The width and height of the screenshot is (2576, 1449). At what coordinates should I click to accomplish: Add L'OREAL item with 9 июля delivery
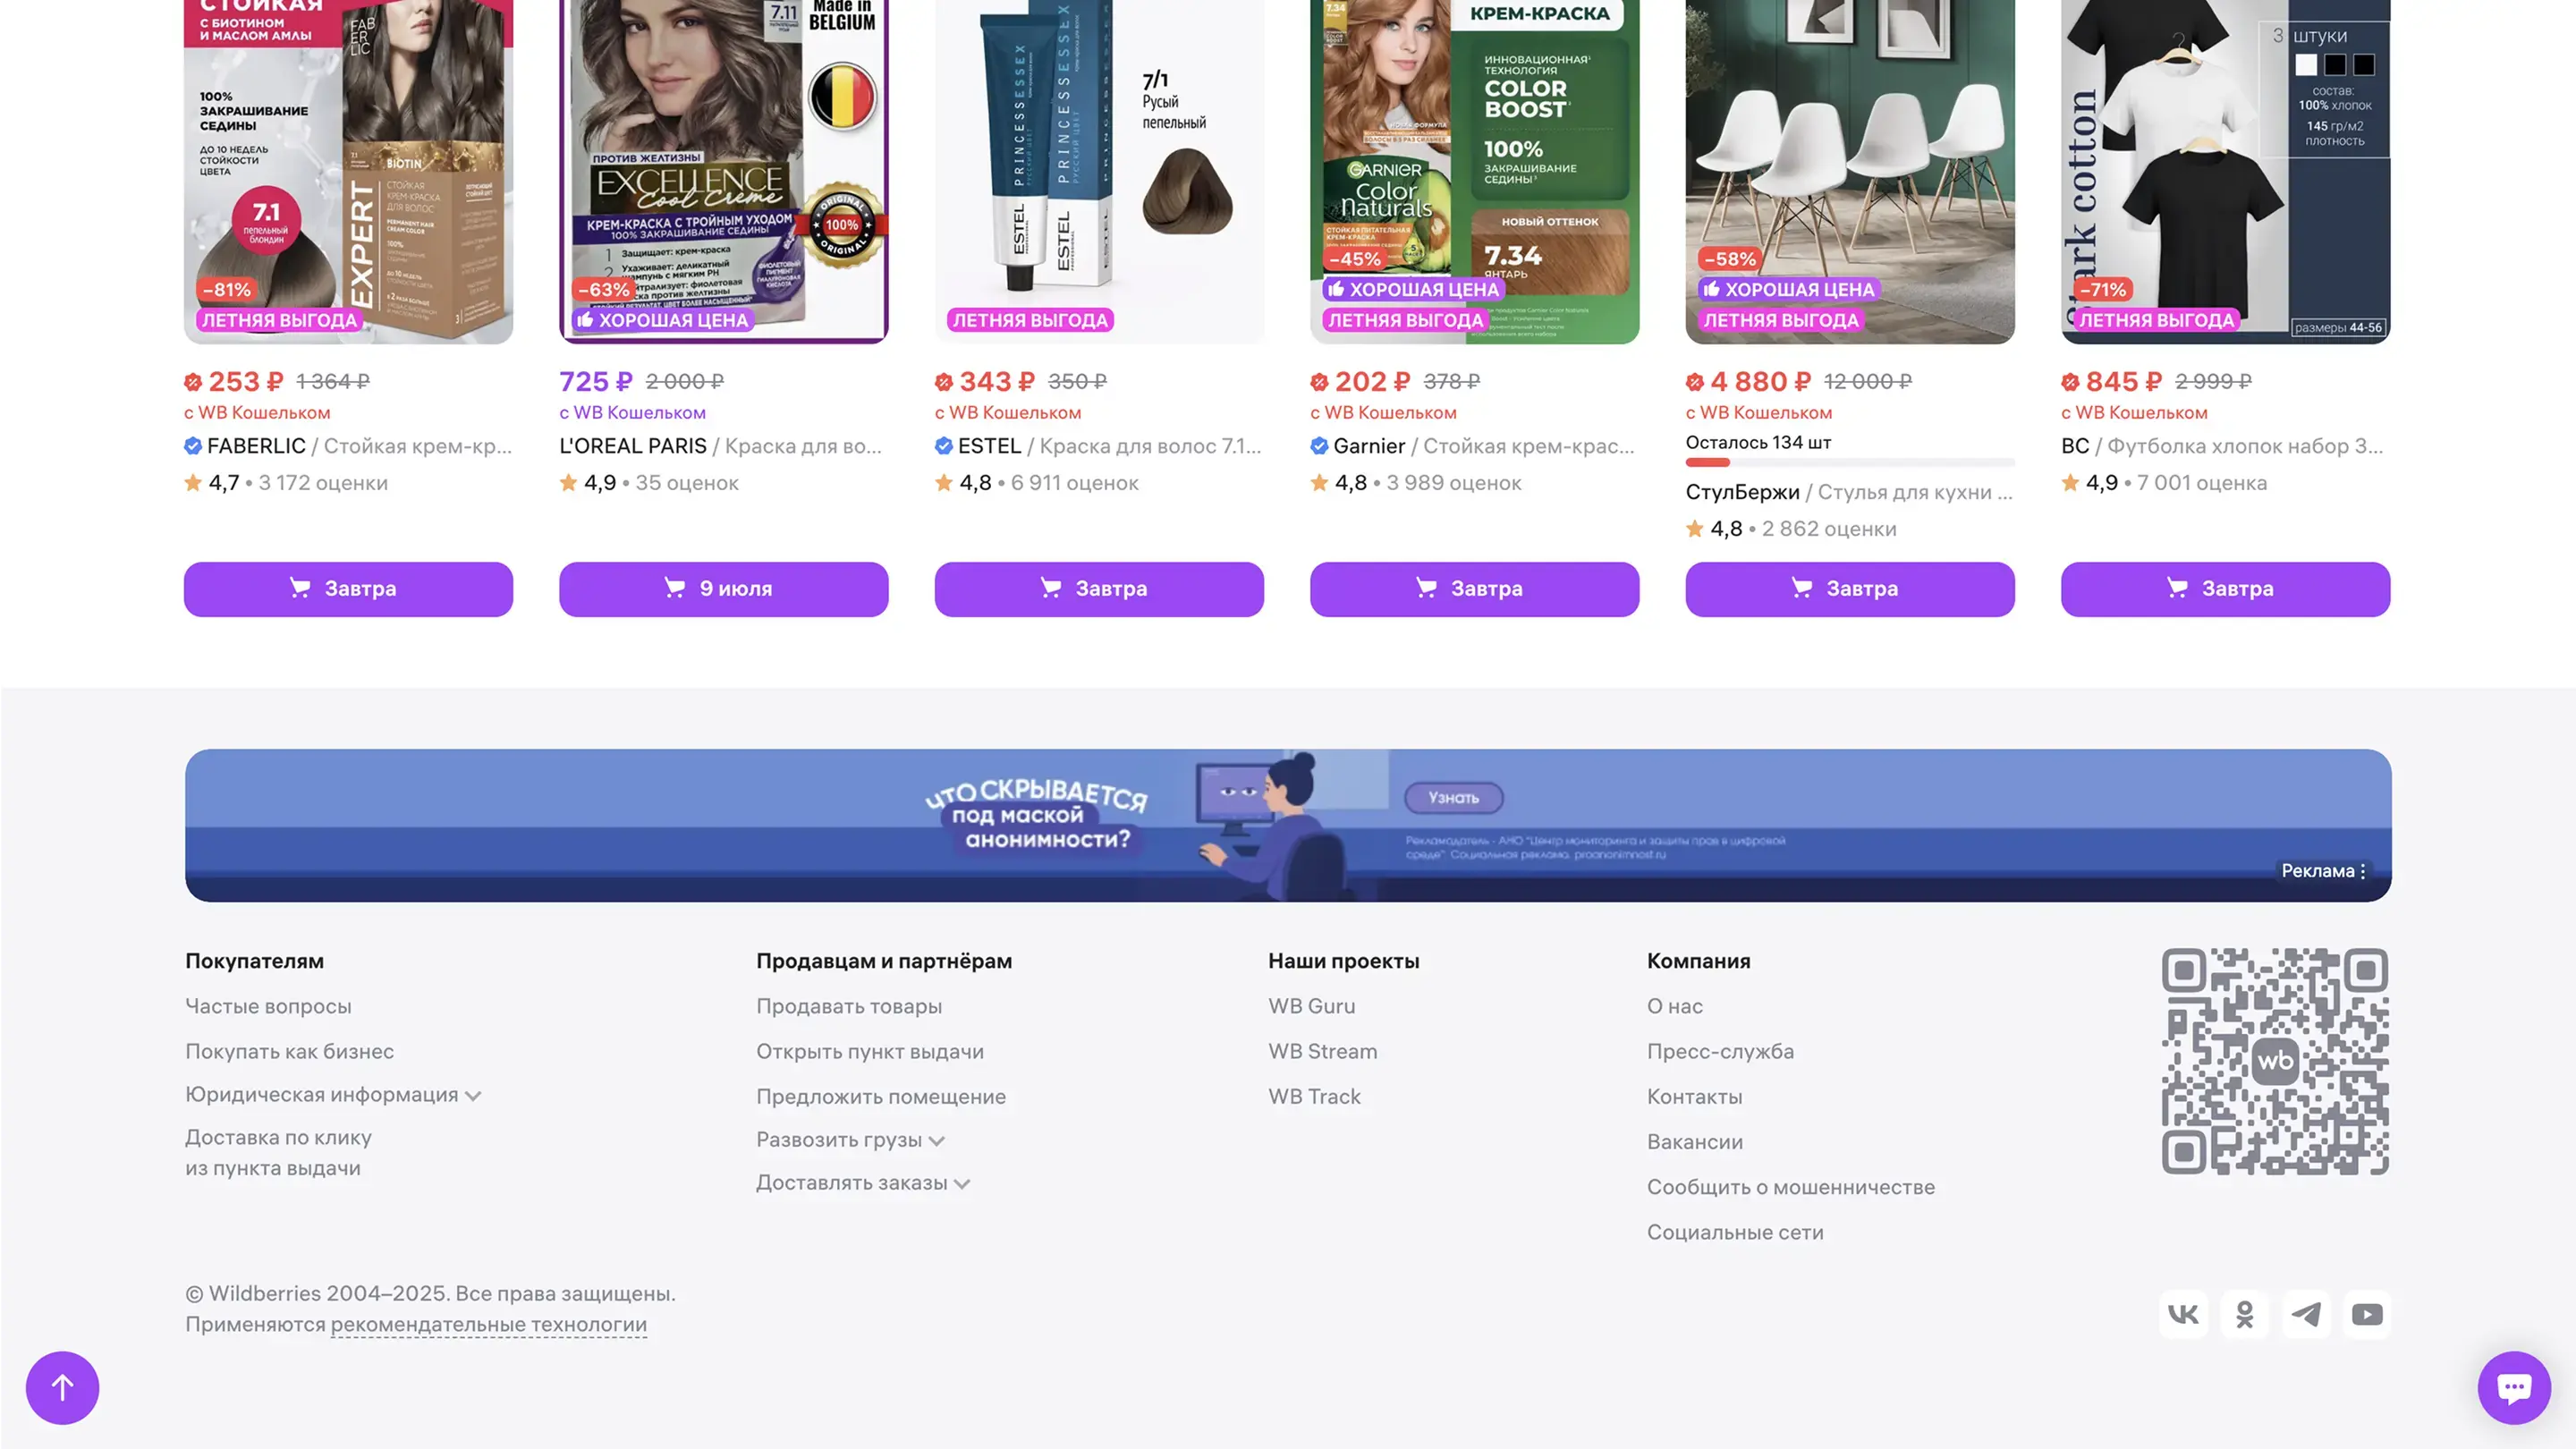click(x=723, y=589)
